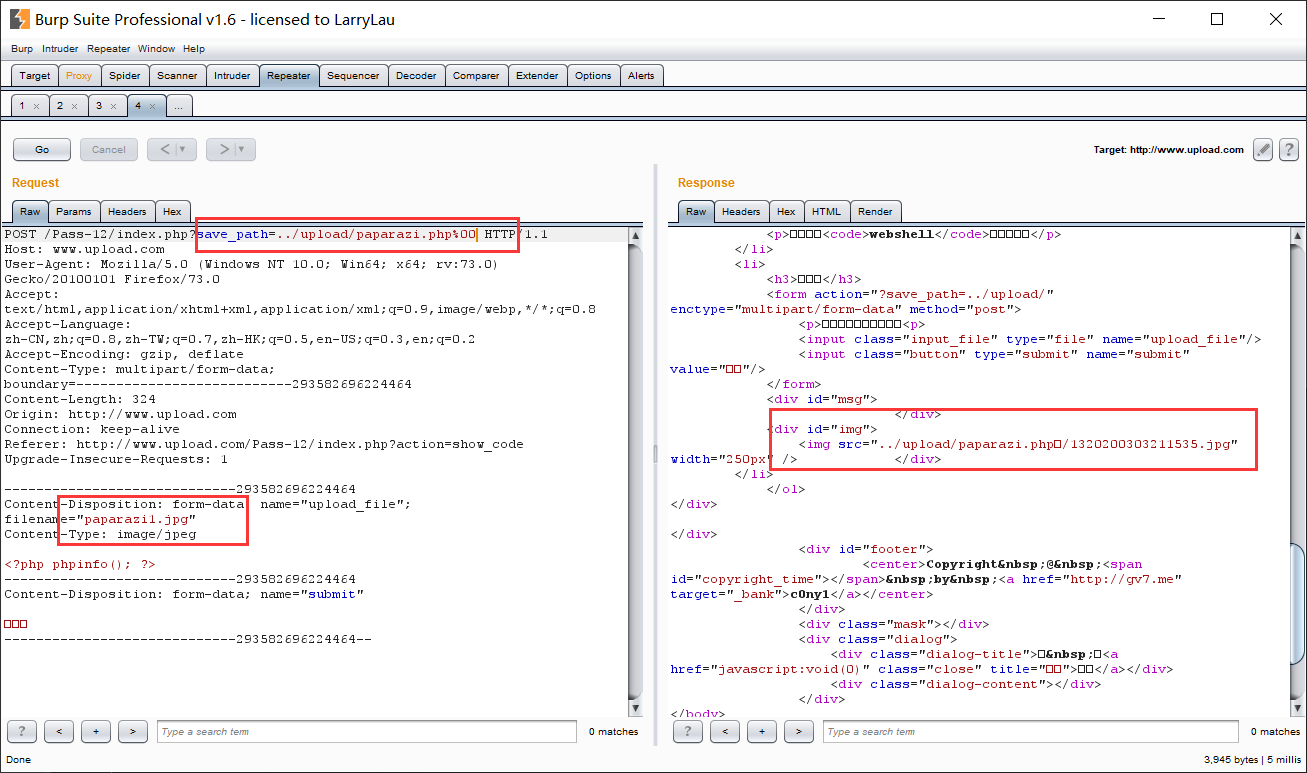
Task: Switch to the Proxy tool tab
Action: click(79, 76)
